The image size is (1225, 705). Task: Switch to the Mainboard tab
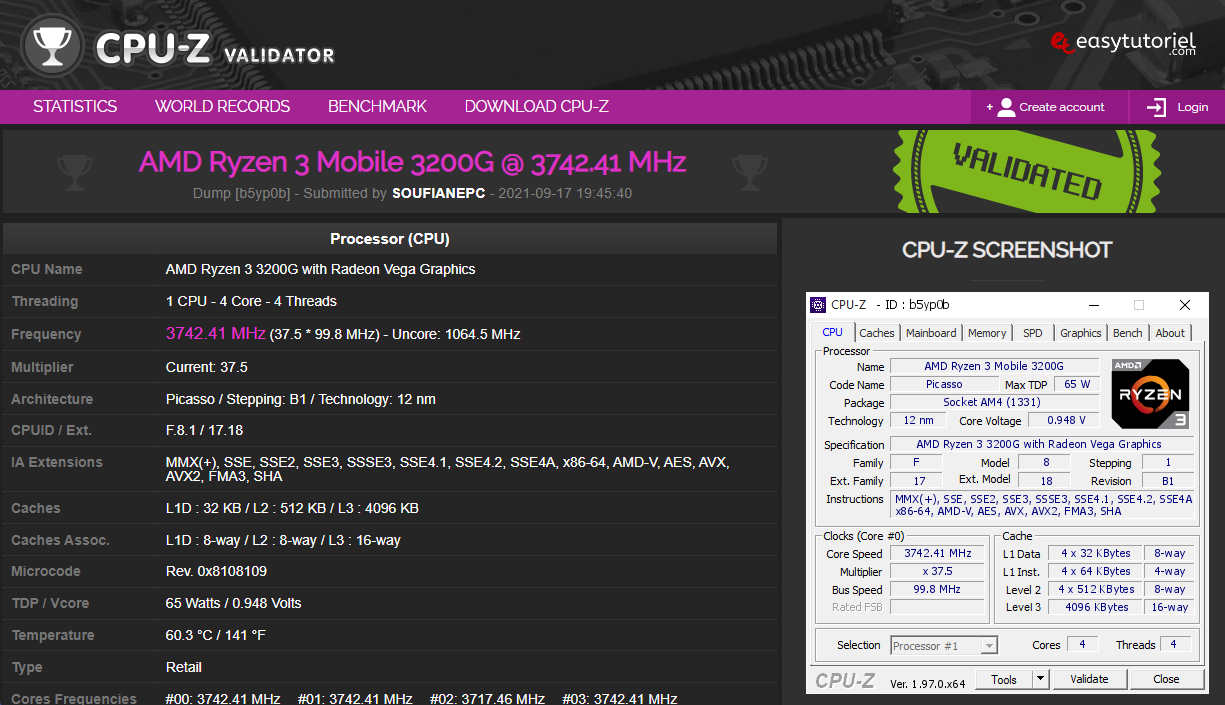coord(931,333)
